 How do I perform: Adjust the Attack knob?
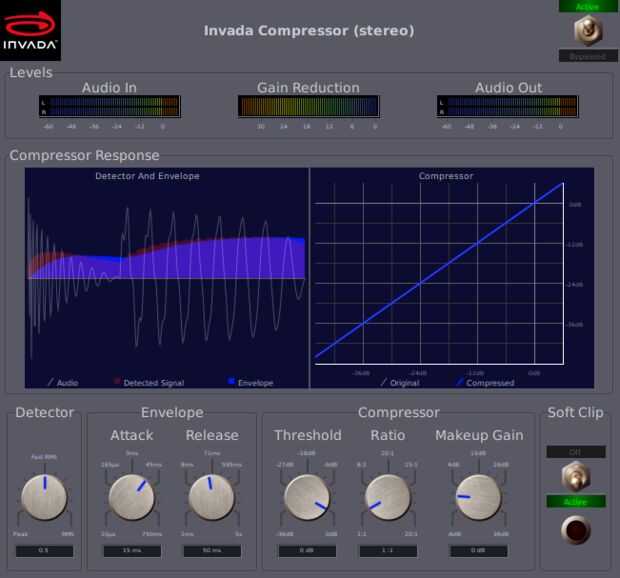(x=132, y=497)
